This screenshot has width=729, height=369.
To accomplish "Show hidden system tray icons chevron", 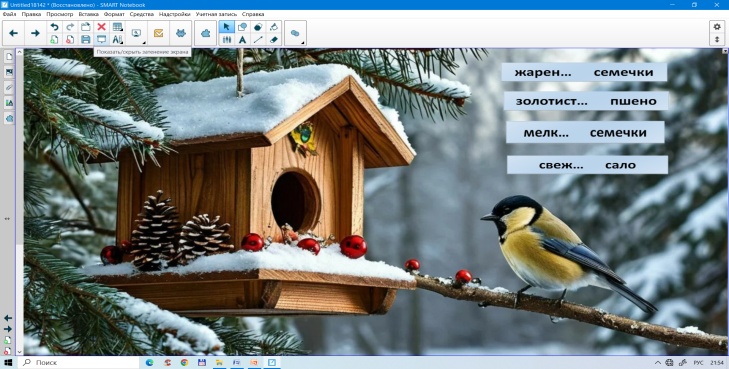I will pyautogui.click(x=658, y=362).
